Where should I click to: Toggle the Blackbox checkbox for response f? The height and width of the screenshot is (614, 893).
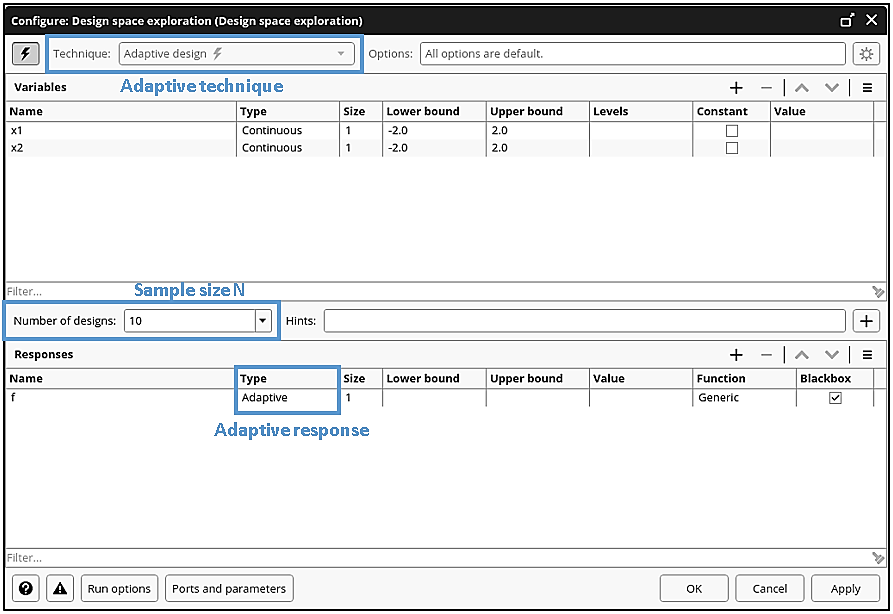coord(835,398)
